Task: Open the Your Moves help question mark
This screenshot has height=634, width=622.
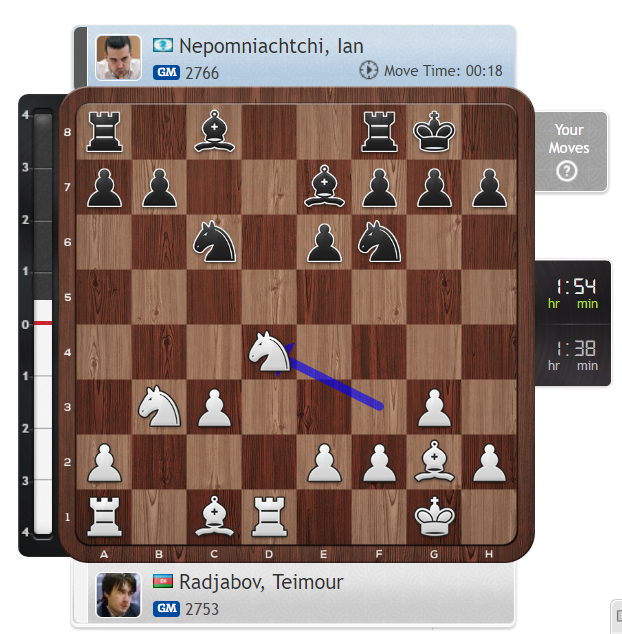Action: click(567, 171)
